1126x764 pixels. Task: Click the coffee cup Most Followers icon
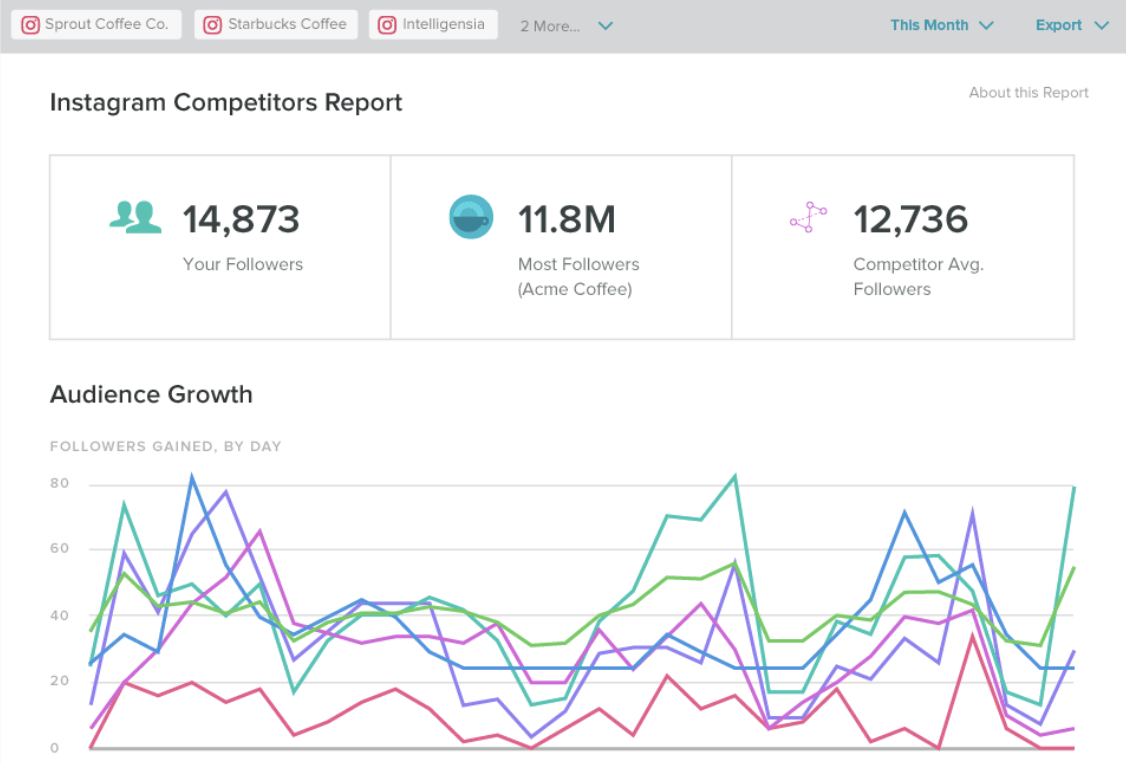click(471, 217)
